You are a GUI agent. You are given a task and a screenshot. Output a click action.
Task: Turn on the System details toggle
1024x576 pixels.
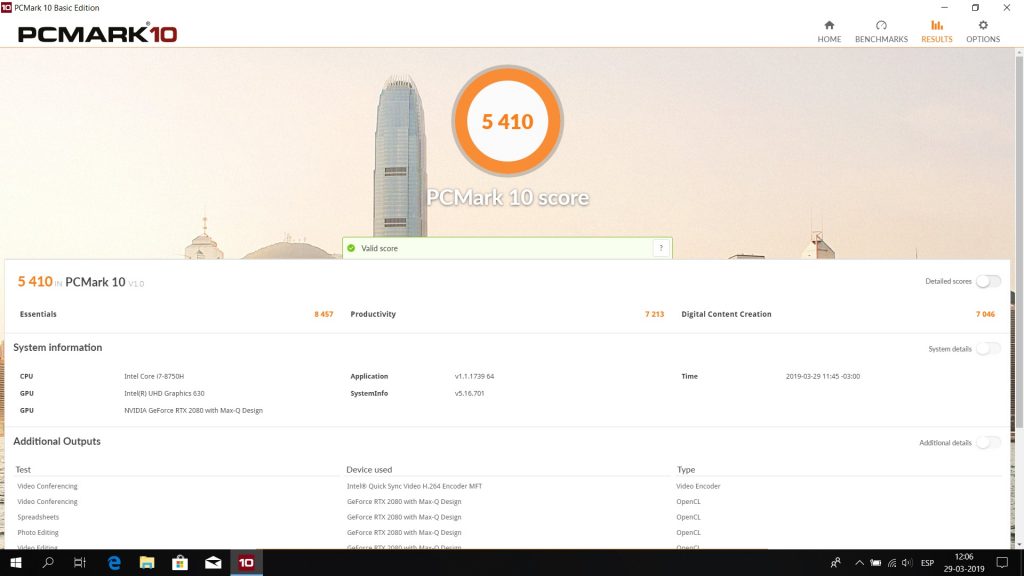pos(988,348)
